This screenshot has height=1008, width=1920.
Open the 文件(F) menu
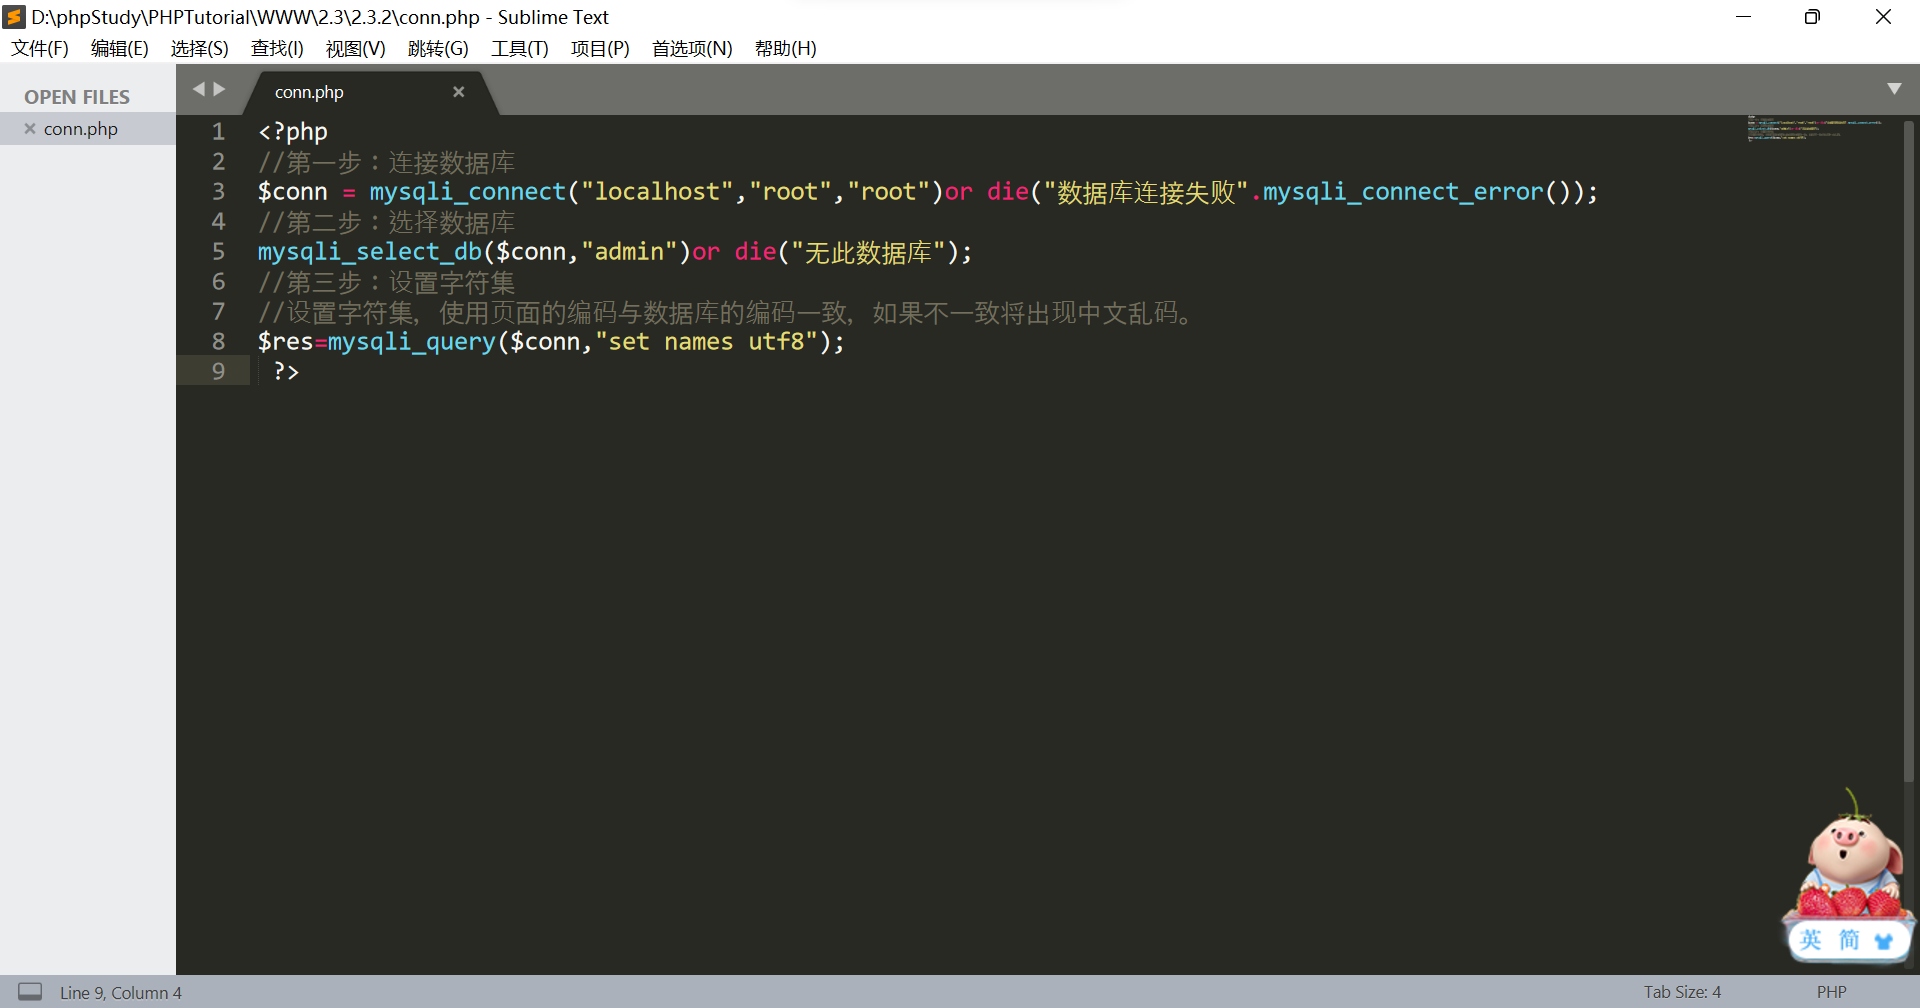(40, 48)
